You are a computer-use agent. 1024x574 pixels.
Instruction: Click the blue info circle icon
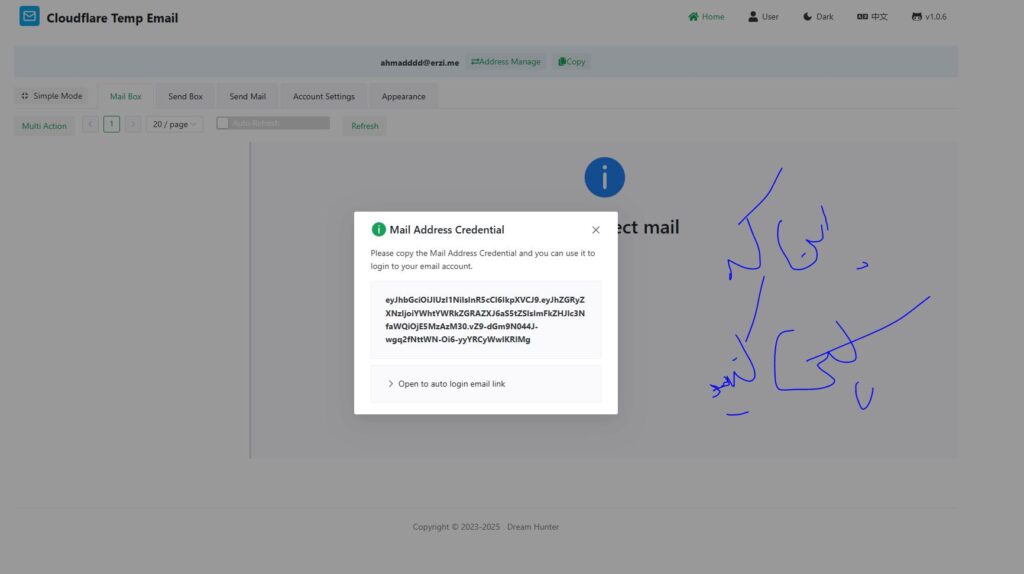click(x=605, y=177)
